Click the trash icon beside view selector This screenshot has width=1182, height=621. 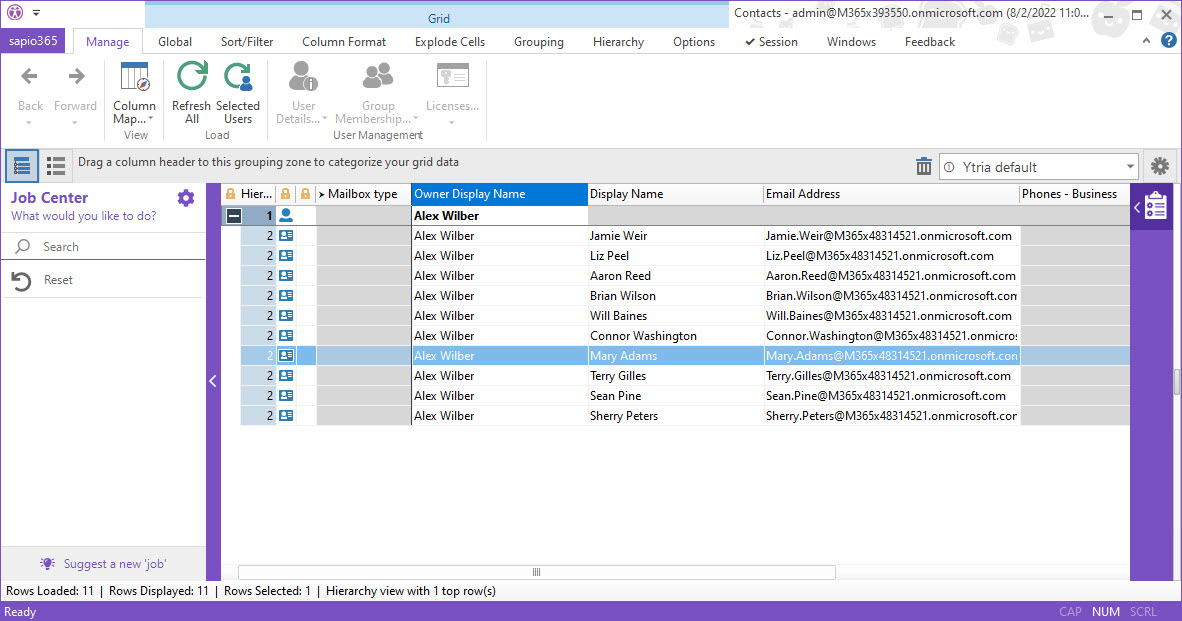[924, 167]
